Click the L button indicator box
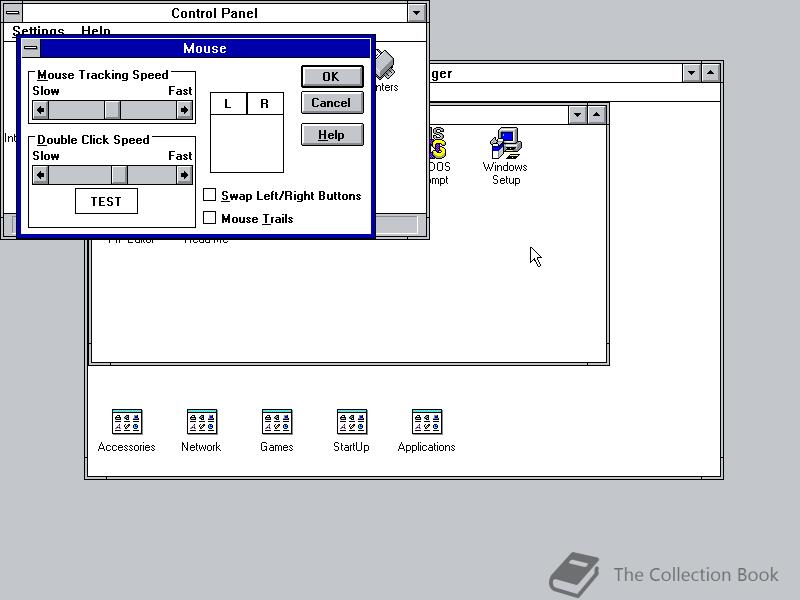 [x=228, y=104]
